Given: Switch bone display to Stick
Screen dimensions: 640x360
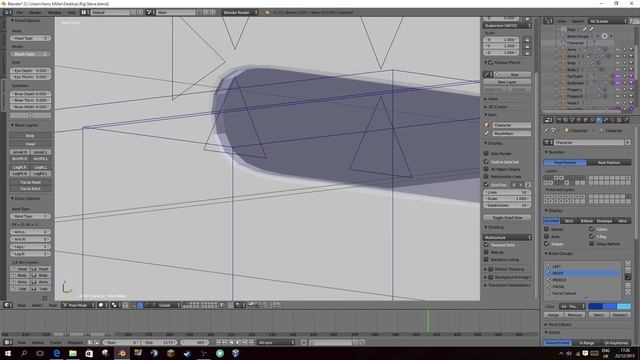Looking at the screenshot, I should pos(569,221).
